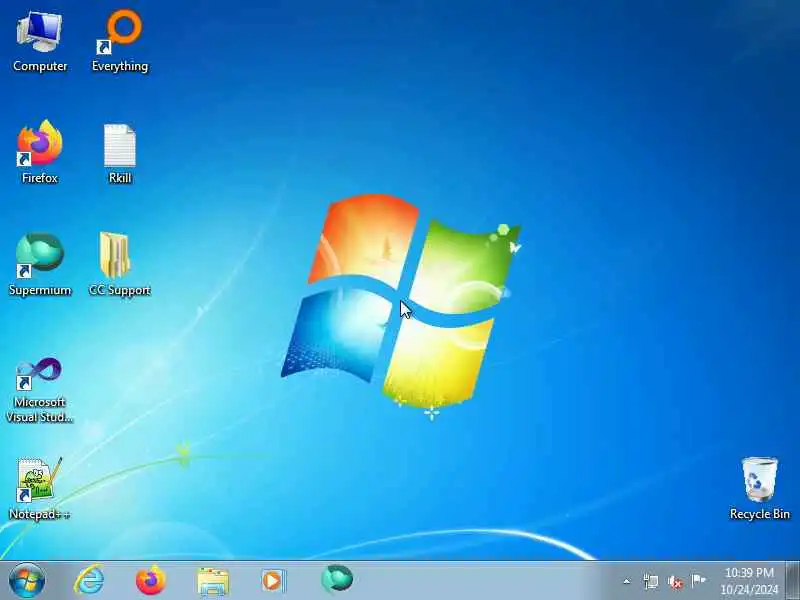The width and height of the screenshot is (800, 600).
Task: Open the clock showing 10:39 PM
Action: click(749, 581)
